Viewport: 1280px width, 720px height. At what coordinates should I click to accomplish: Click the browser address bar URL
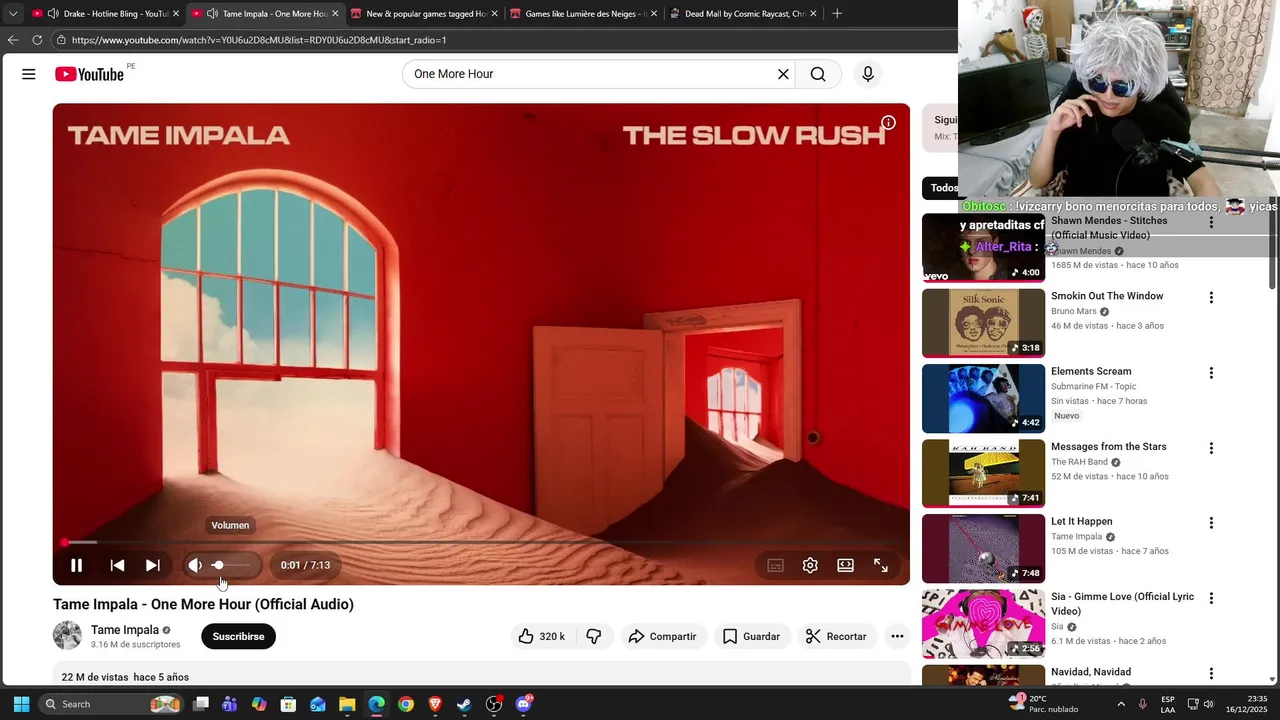tap(259, 40)
